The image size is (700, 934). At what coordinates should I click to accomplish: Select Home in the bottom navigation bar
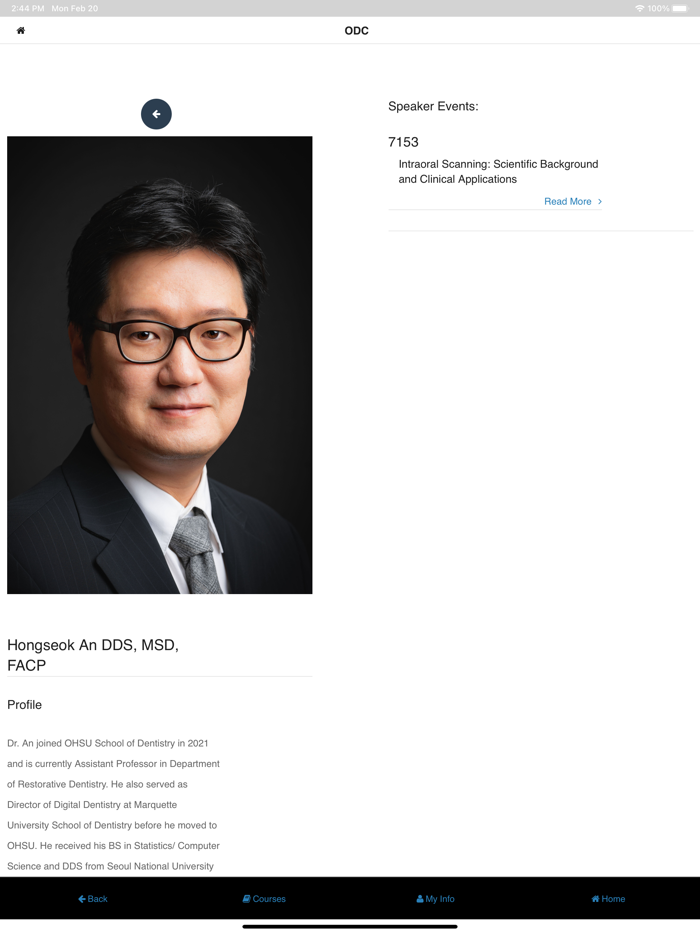pos(608,898)
